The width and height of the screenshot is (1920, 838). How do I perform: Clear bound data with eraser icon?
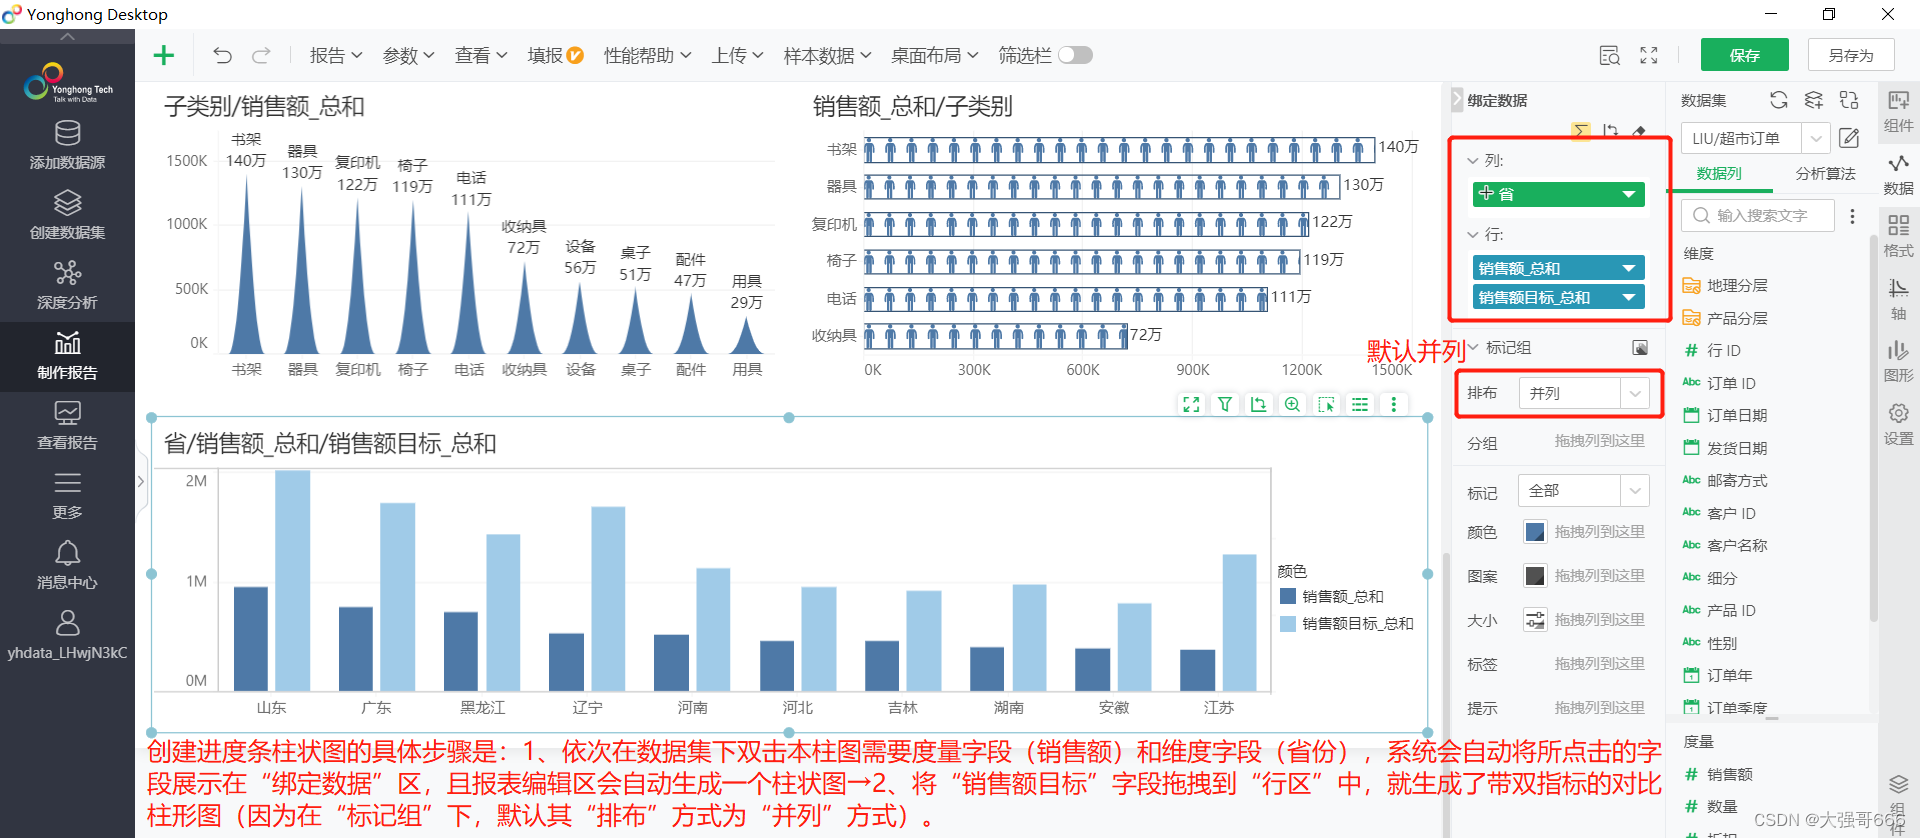pyautogui.click(x=1639, y=131)
